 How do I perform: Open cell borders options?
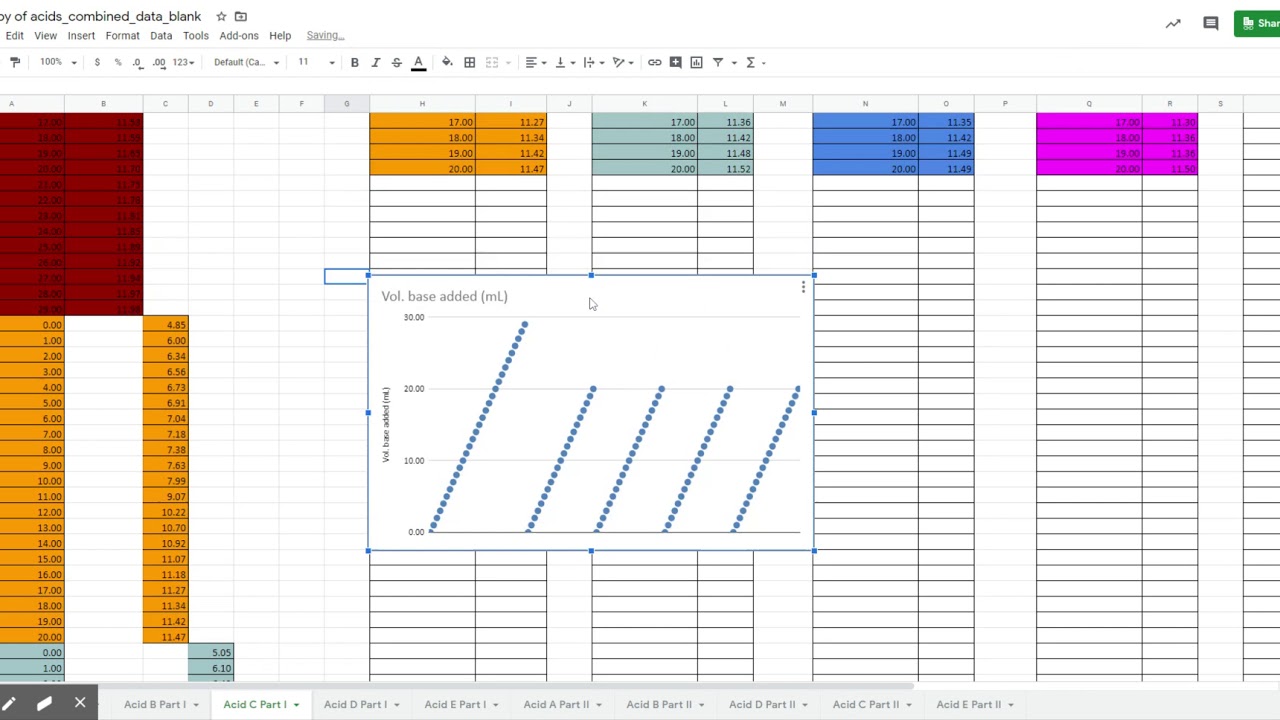click(x=469, y=62)
